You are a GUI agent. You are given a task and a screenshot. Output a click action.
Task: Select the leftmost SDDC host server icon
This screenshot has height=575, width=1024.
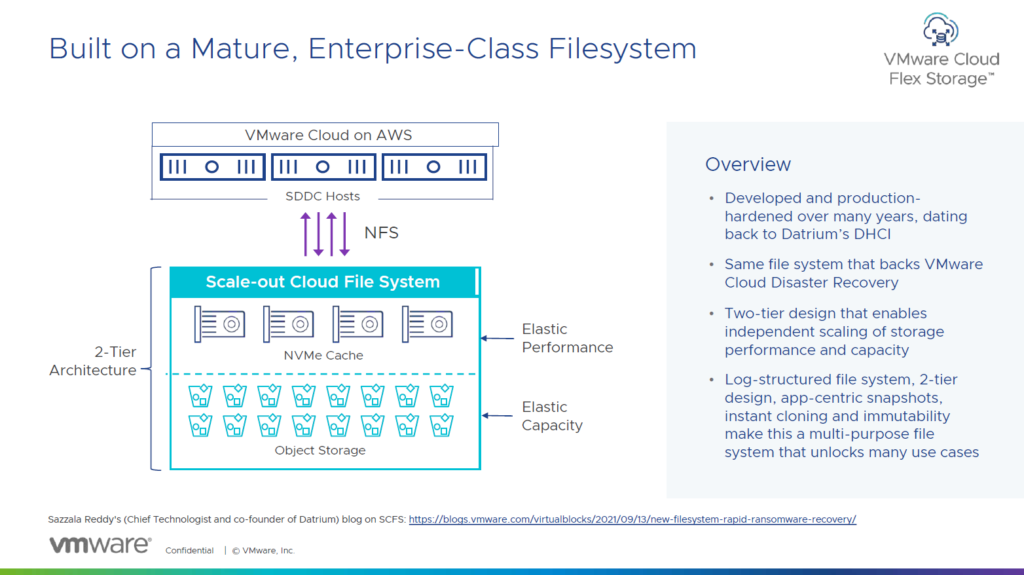coord(212,167)
